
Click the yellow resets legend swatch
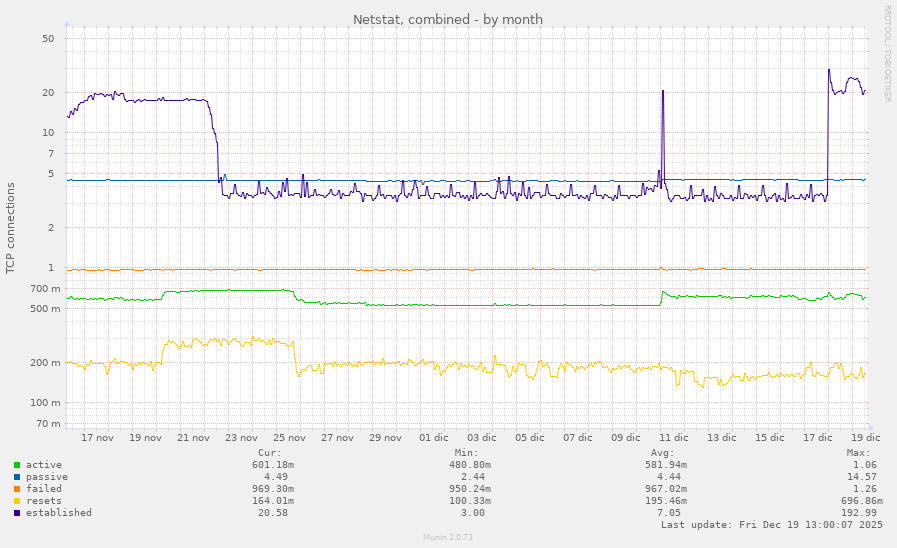point(17,501)
